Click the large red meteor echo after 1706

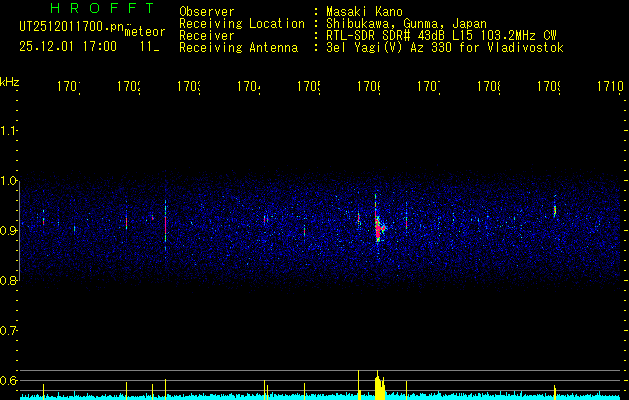tap(378, 229)
